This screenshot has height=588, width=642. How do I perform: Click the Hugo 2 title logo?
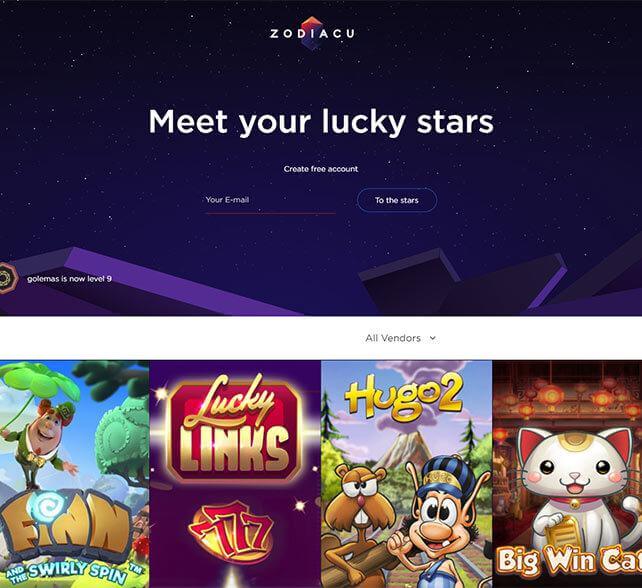[405, 396]
